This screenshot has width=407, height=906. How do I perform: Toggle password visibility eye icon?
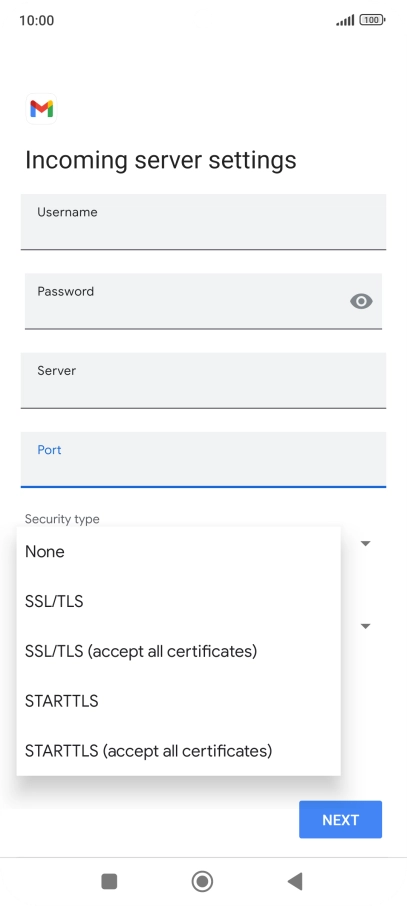(361, 301)
